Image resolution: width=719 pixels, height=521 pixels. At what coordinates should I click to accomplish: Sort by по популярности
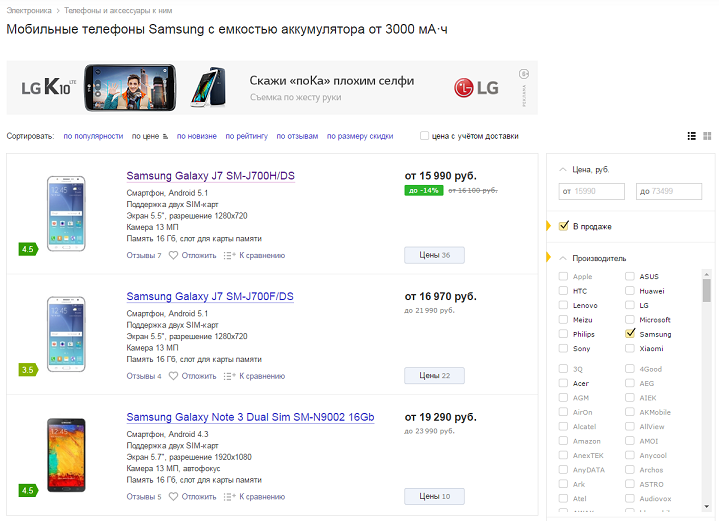click(93, 136)
